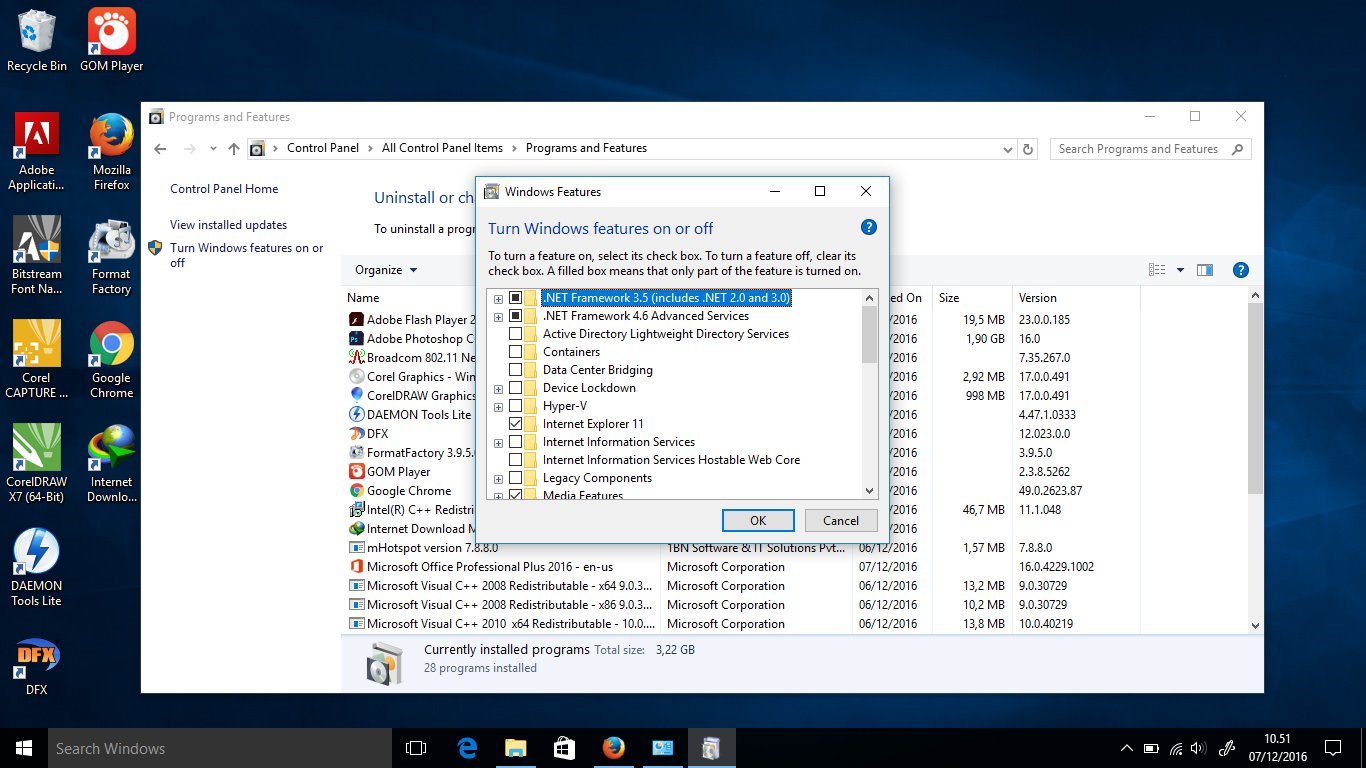
Task: Open the Action Center notification icon
Action: (1333, 748)
